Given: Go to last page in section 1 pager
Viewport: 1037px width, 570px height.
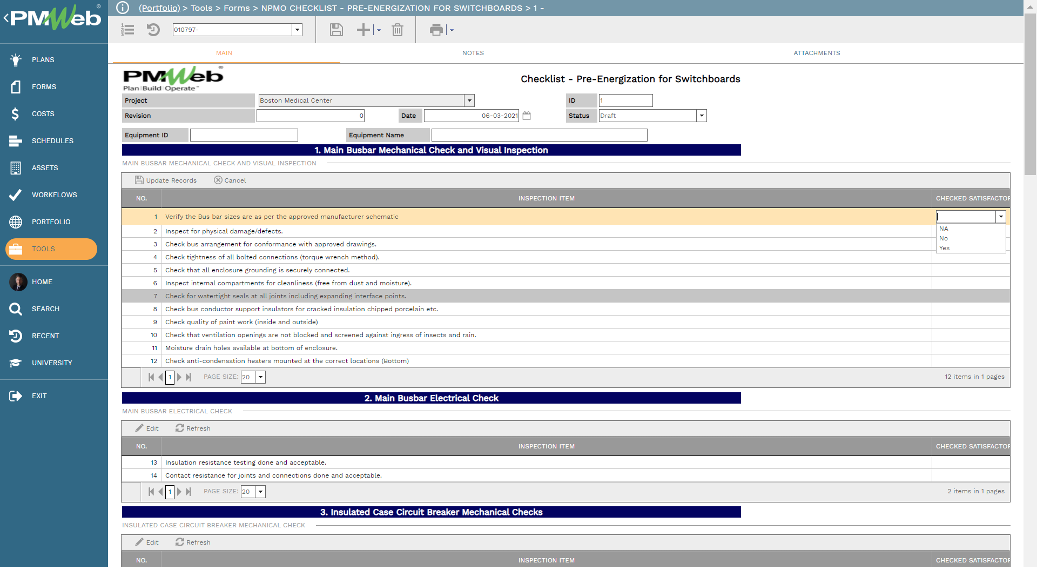Looking at the screenshot, I should (188, 377).
